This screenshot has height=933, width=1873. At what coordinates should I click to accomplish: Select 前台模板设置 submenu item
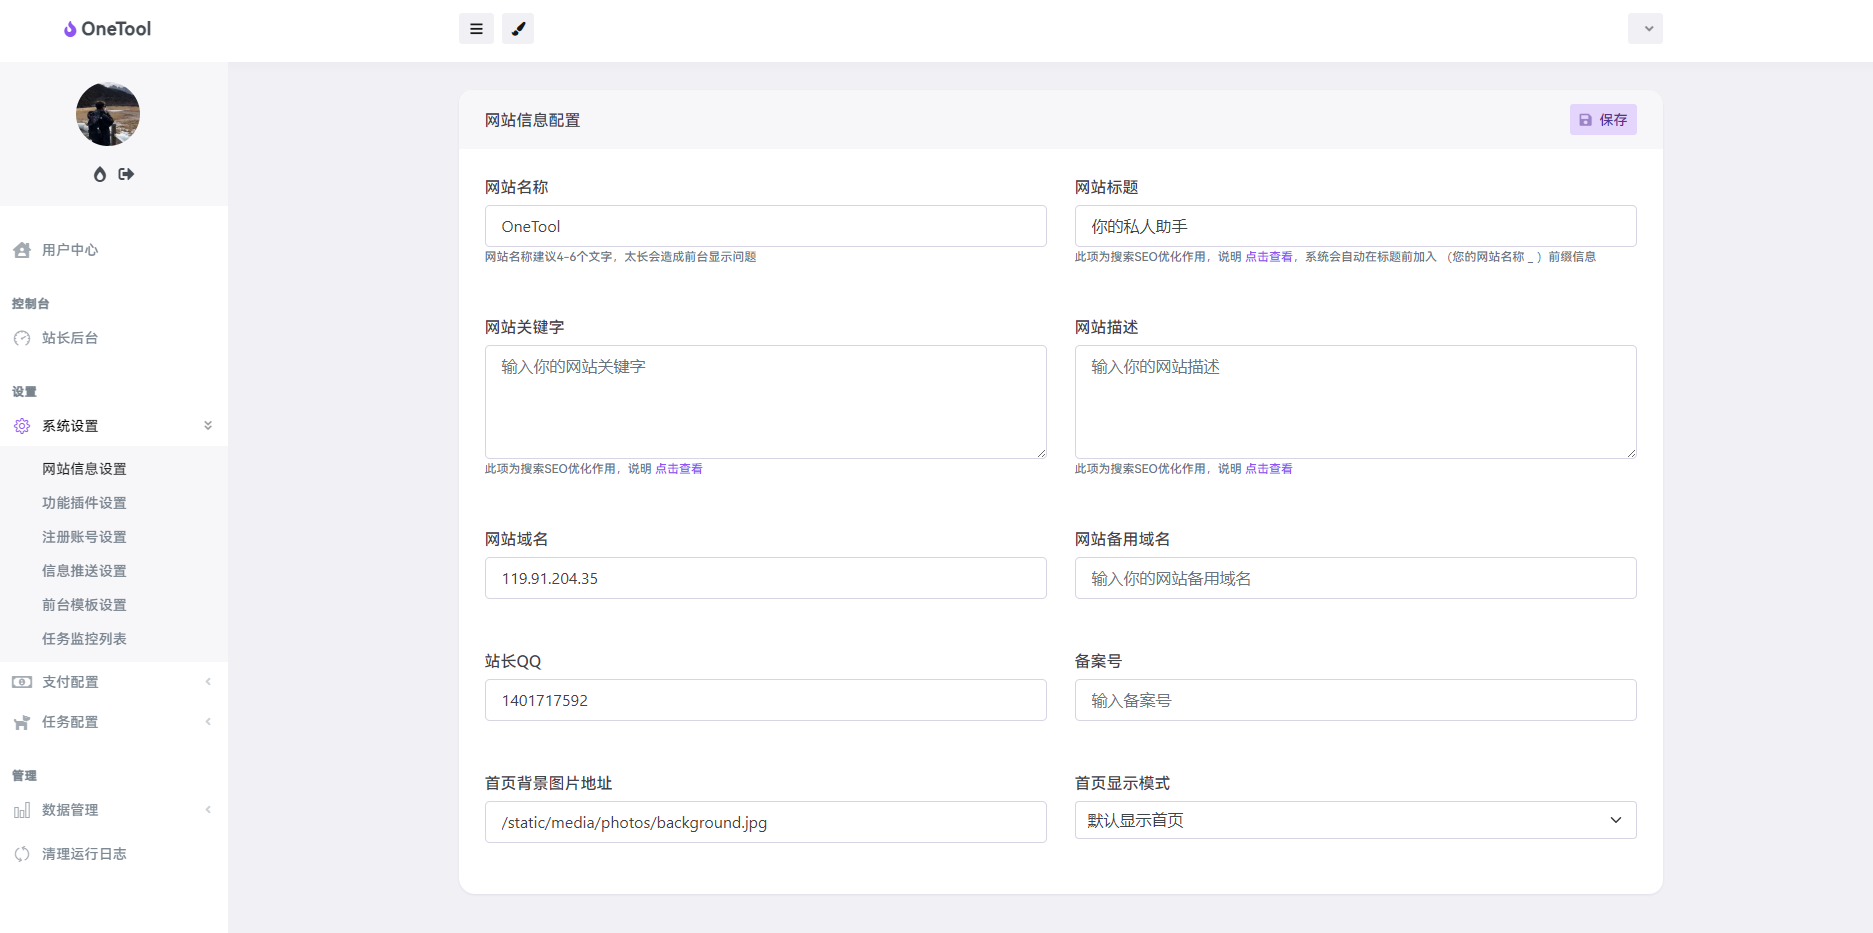[84, 605]
